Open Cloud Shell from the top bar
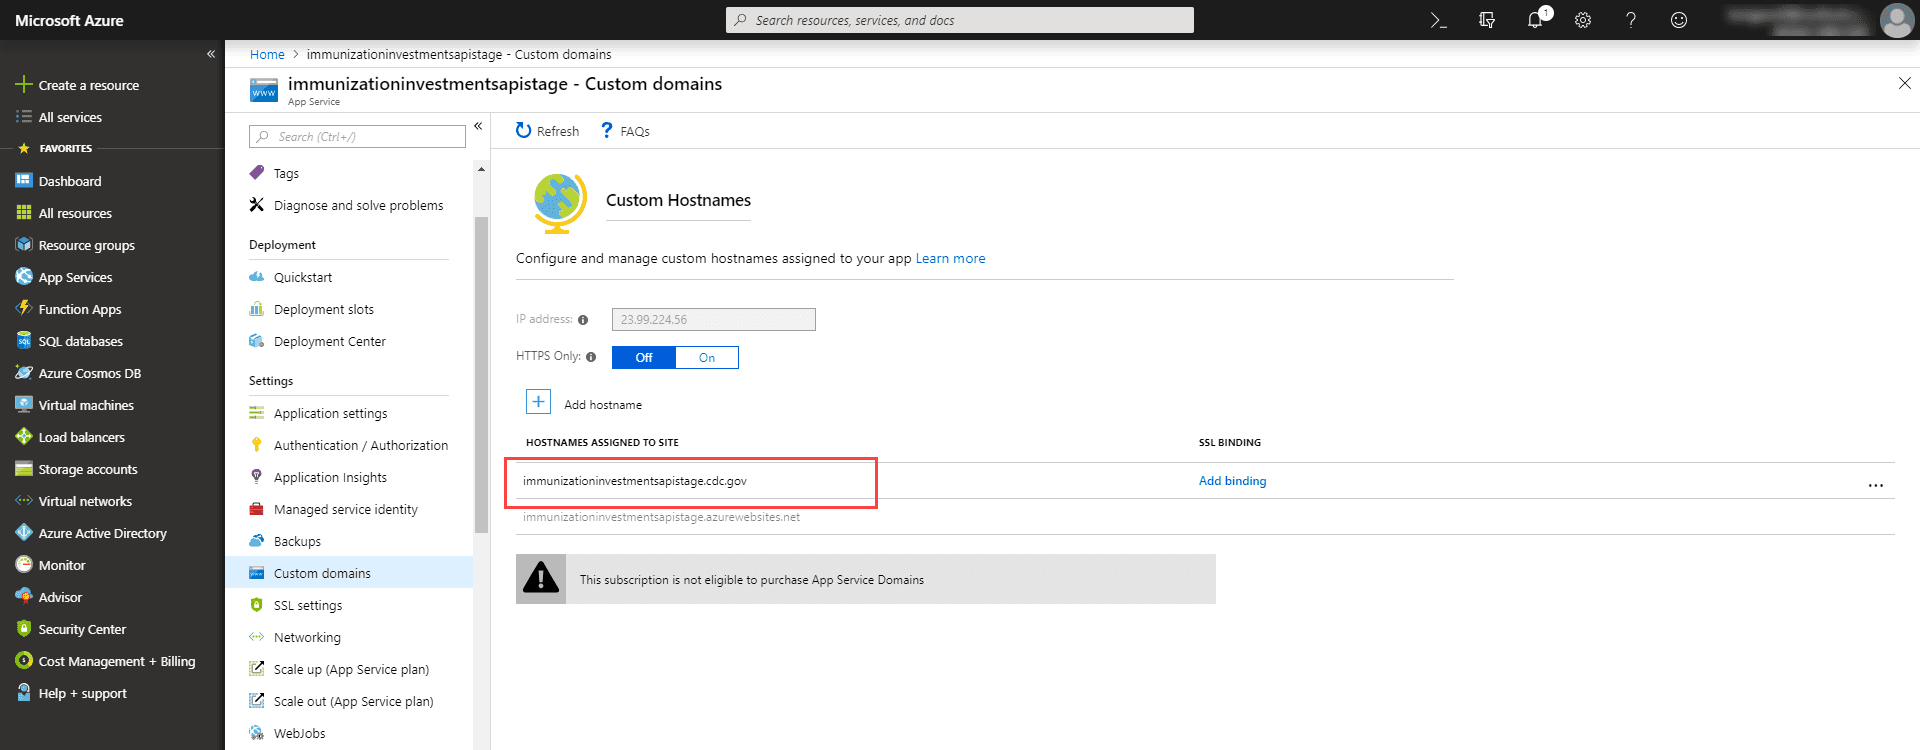Image resolution: width=1920 pixels, height=750 pixels. click(1438, 20)
